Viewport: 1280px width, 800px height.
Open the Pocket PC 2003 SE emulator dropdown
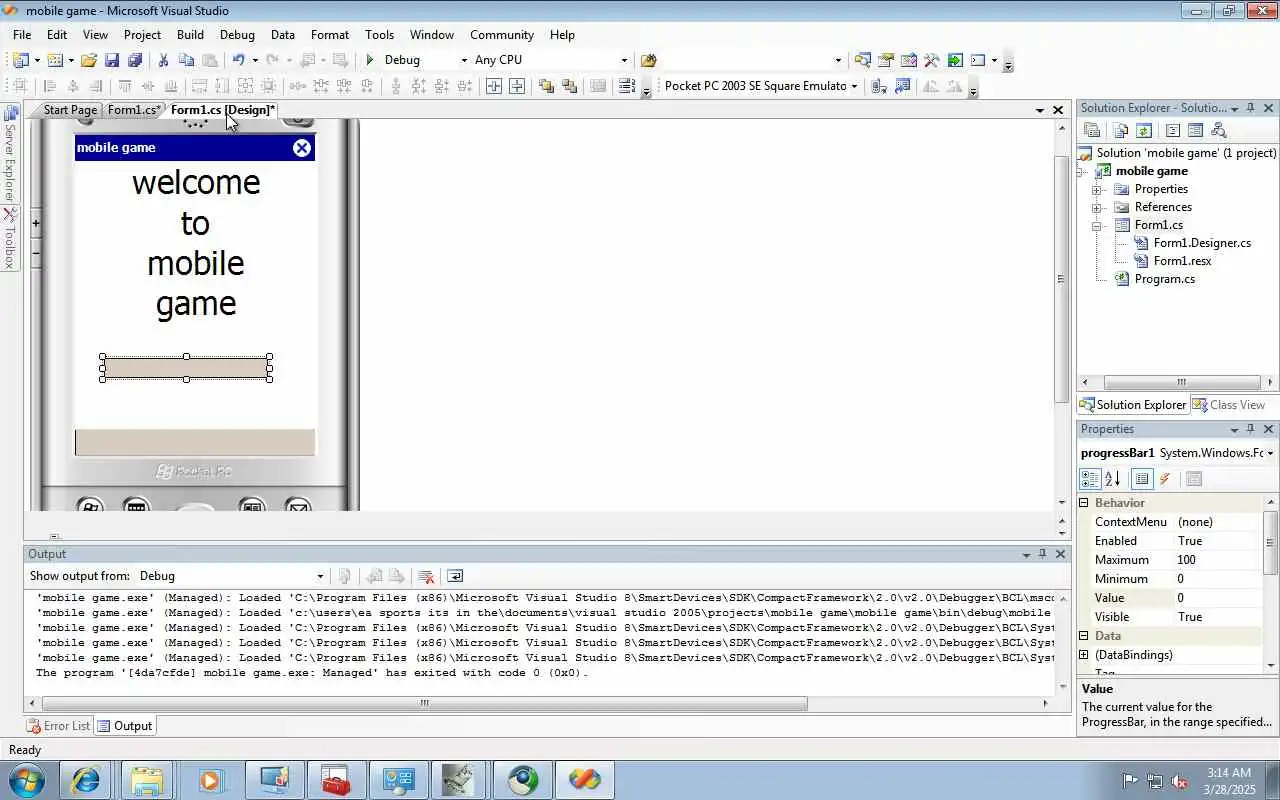[x=854, y=86]
